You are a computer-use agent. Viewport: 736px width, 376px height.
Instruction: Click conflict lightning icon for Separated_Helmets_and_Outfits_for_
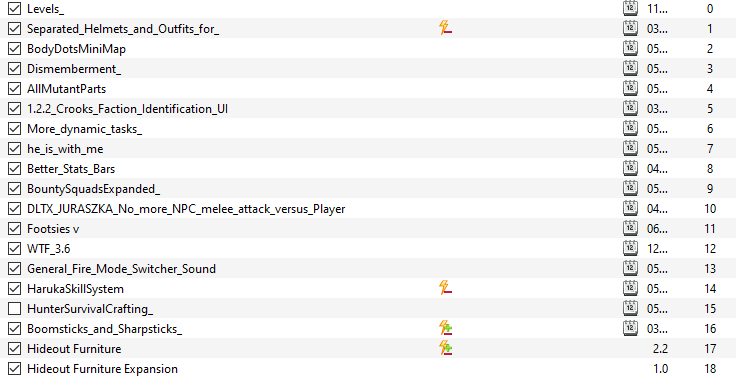(445, 28)
